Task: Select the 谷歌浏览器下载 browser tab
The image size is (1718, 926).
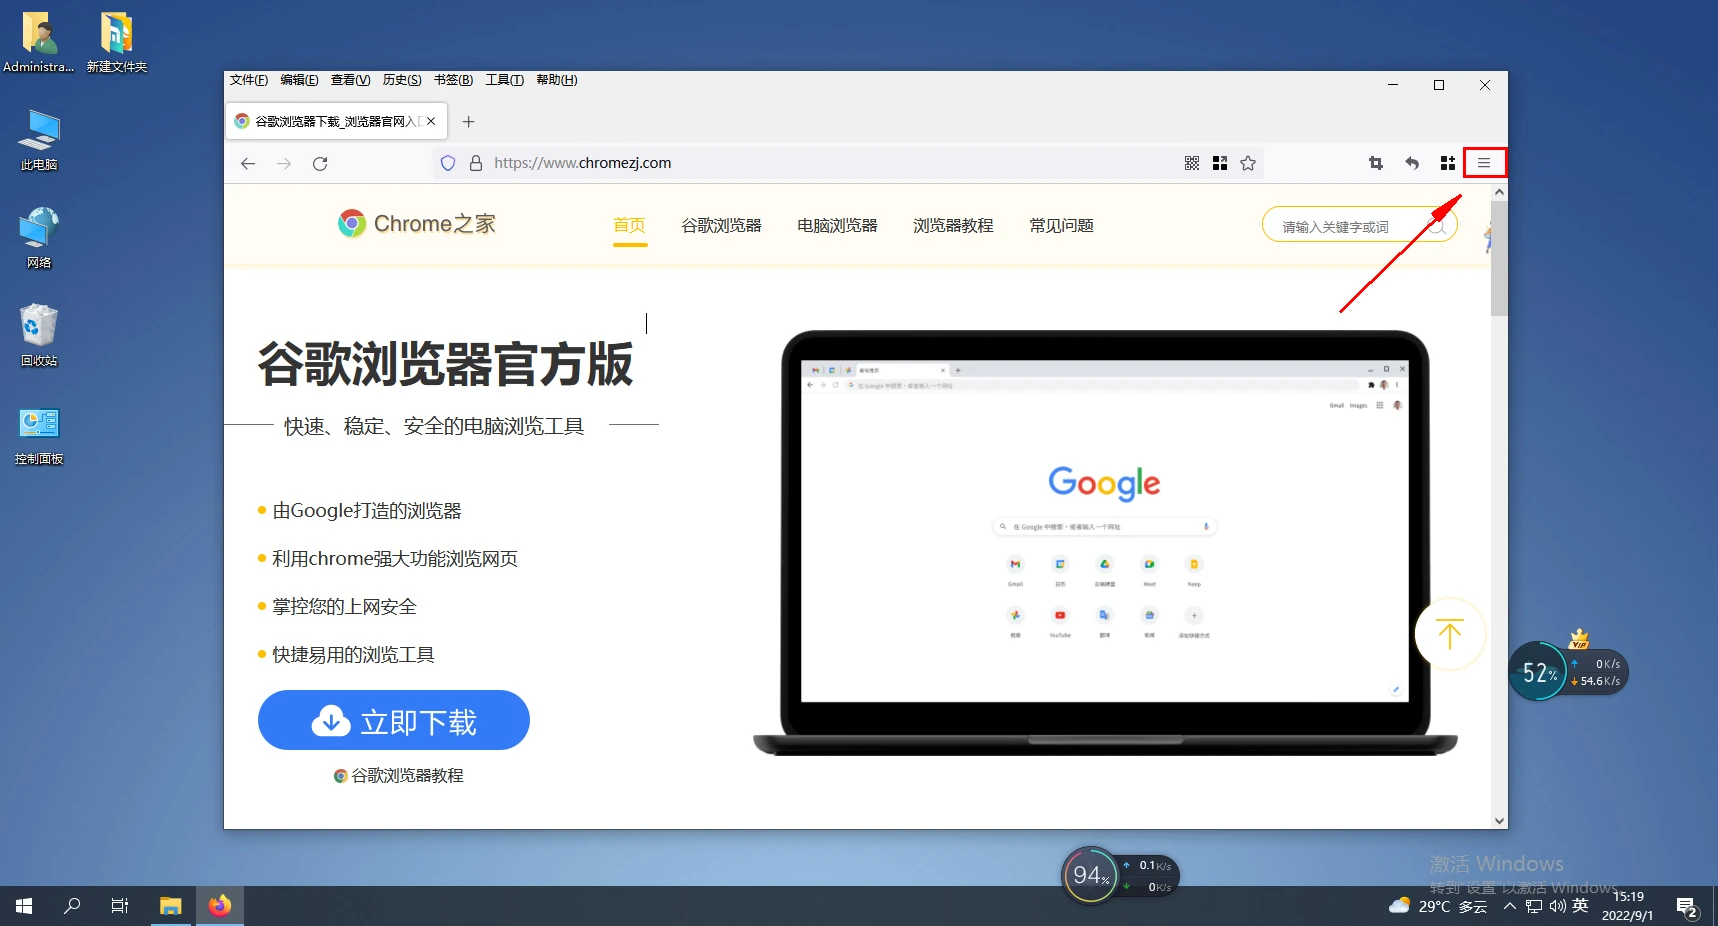Action: tap(336, 121)
